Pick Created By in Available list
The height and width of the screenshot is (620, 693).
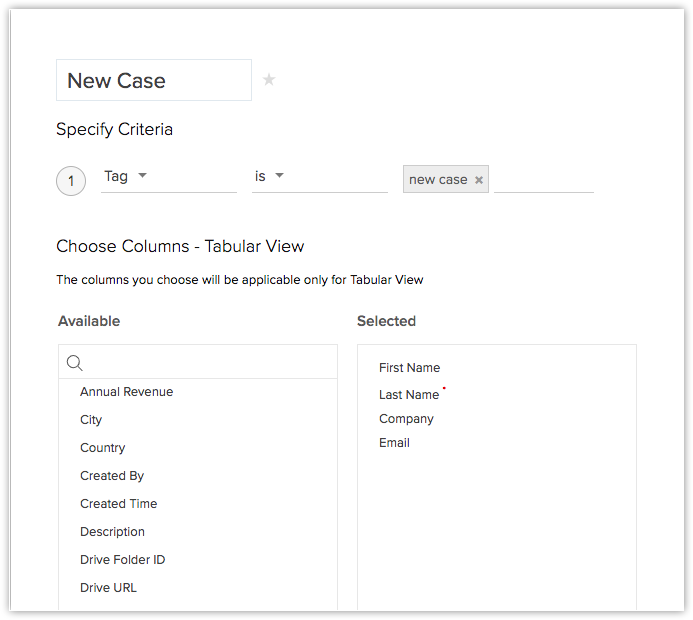click(112, 476)
